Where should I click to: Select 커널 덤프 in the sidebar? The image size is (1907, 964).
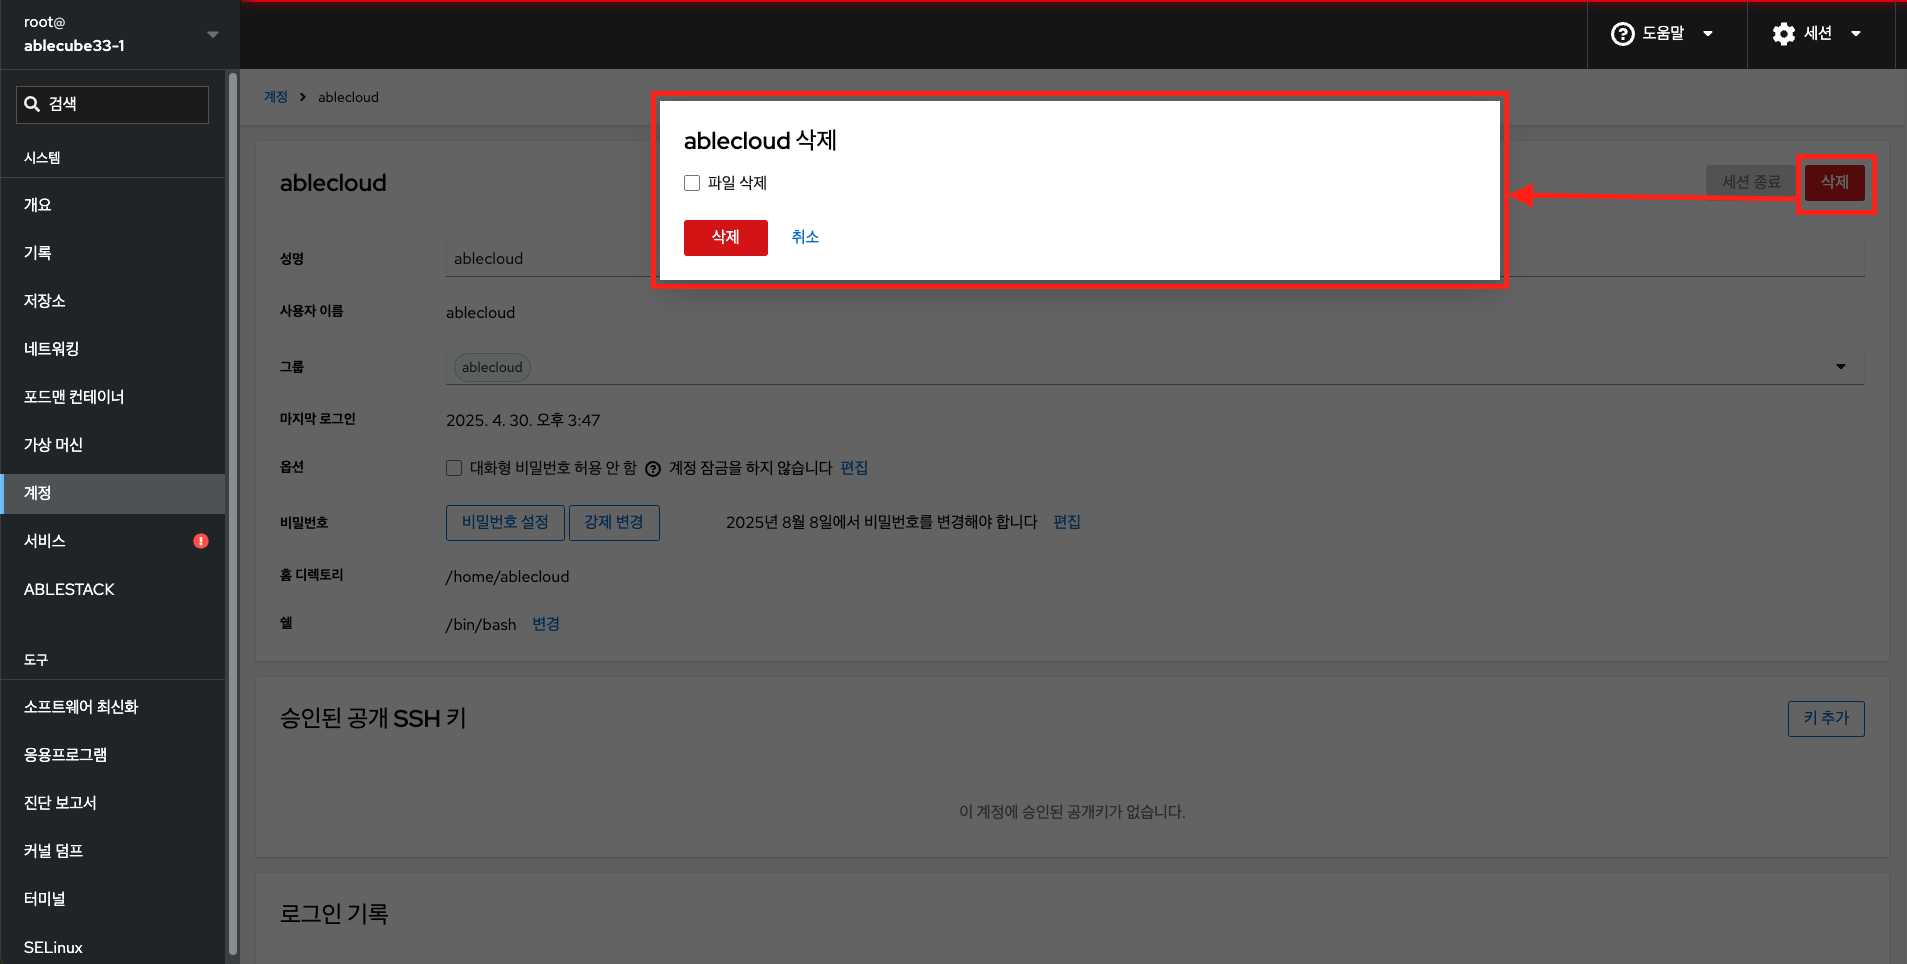point(113,851)
